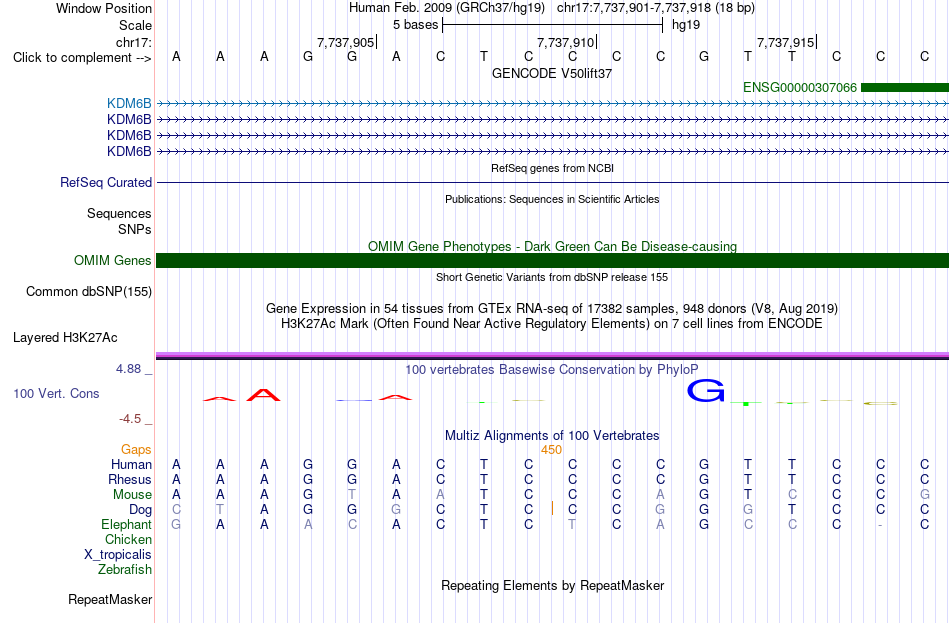Image resolution: width=950 pixels, height=623 pixels.
Task: Click the orange Gaps label
Action: [136, 450]
